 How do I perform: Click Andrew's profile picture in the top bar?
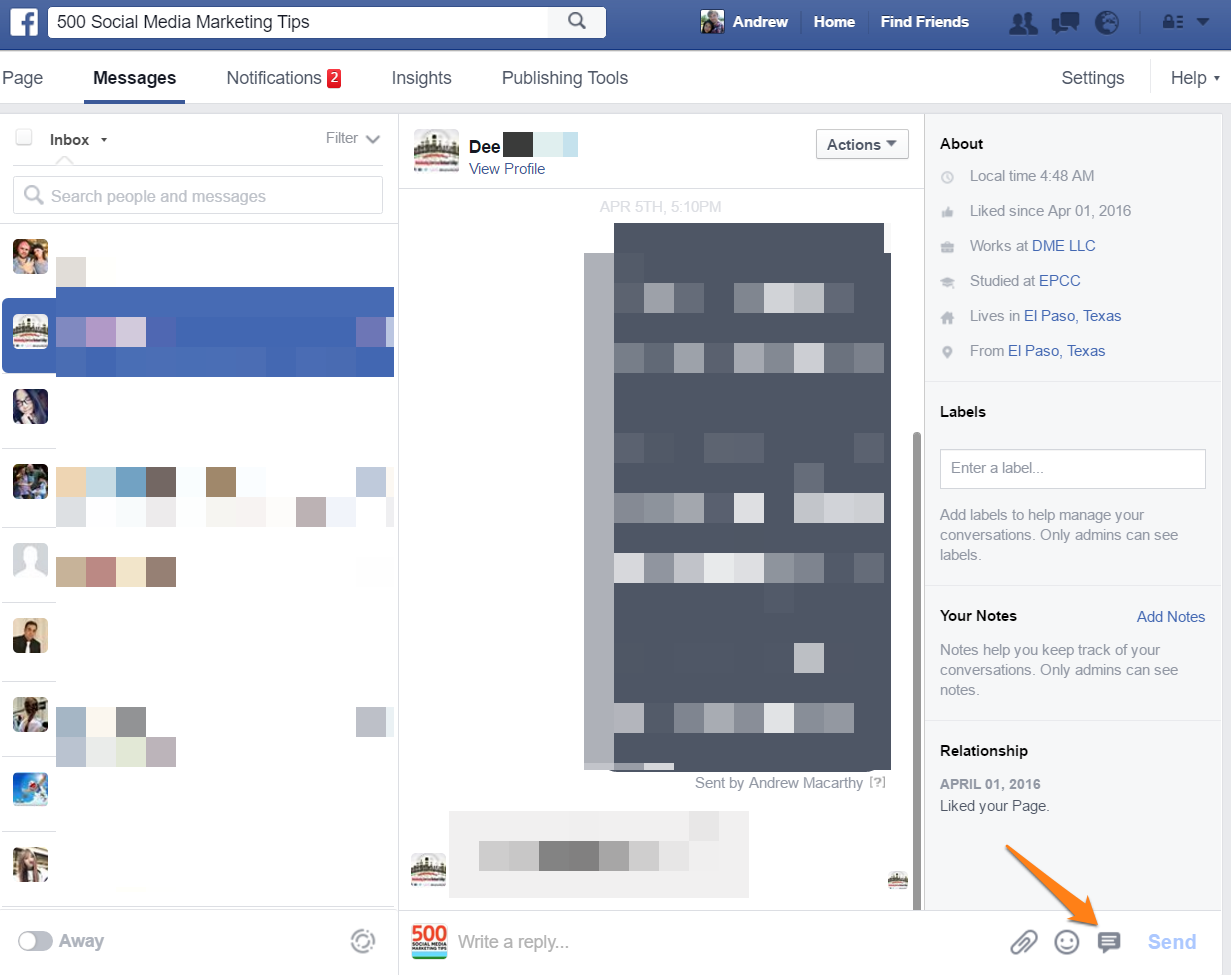[x=712, y=22]
